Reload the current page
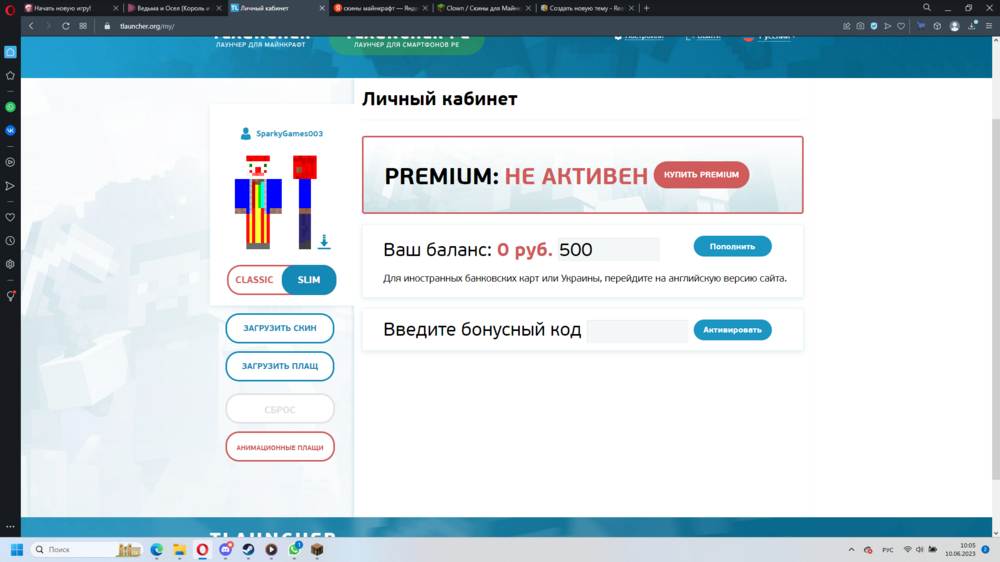 [66, 26]
